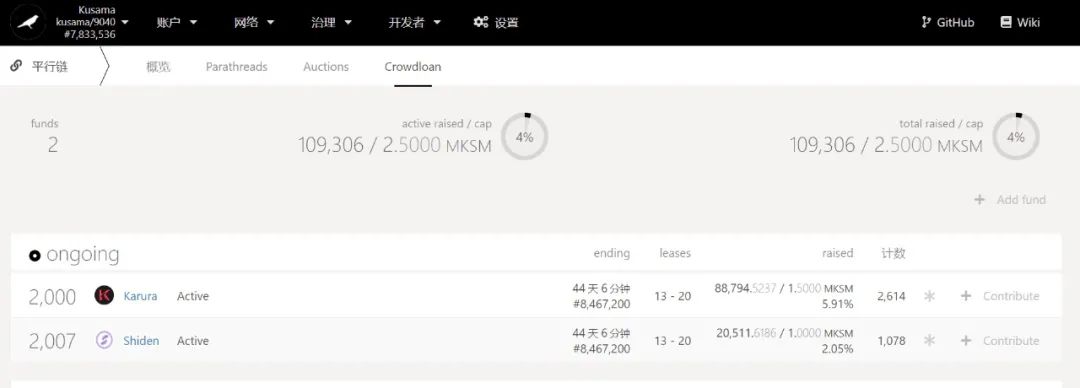
Task: Open the Karura project logo
Action: (104, 296)
